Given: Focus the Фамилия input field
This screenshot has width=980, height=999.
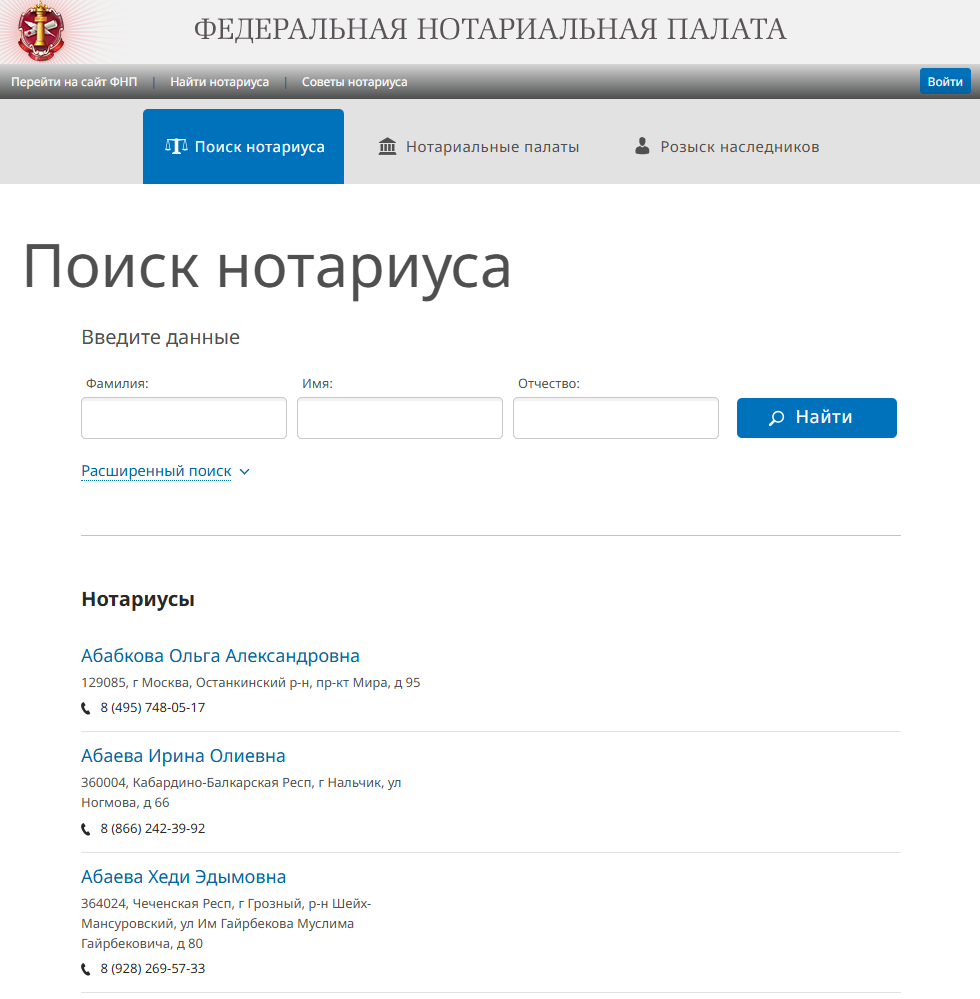Looking at the screenshot, I should pos(184,418).
